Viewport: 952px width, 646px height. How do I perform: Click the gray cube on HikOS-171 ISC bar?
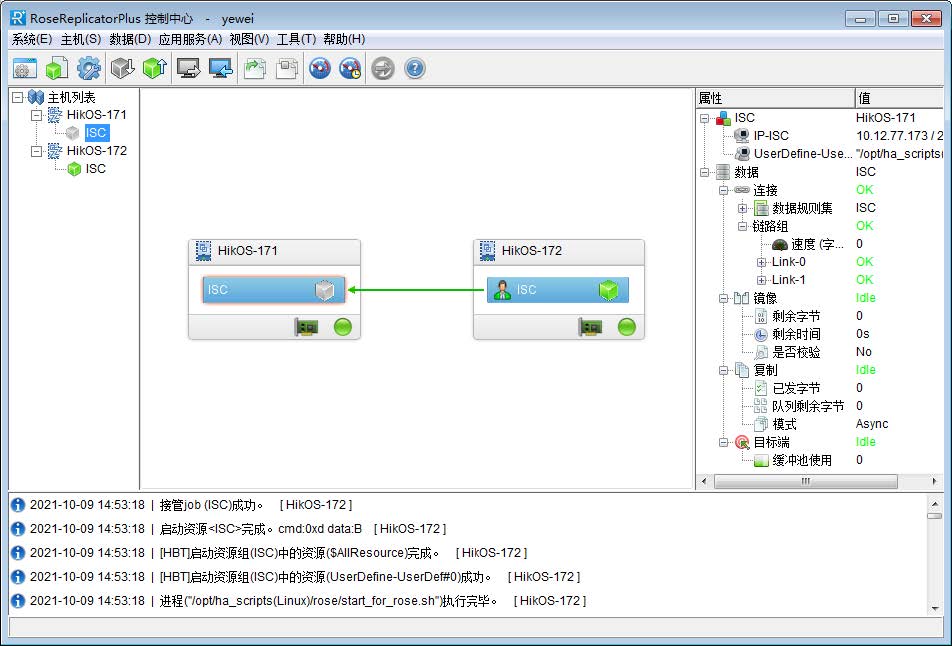point(325,290)
